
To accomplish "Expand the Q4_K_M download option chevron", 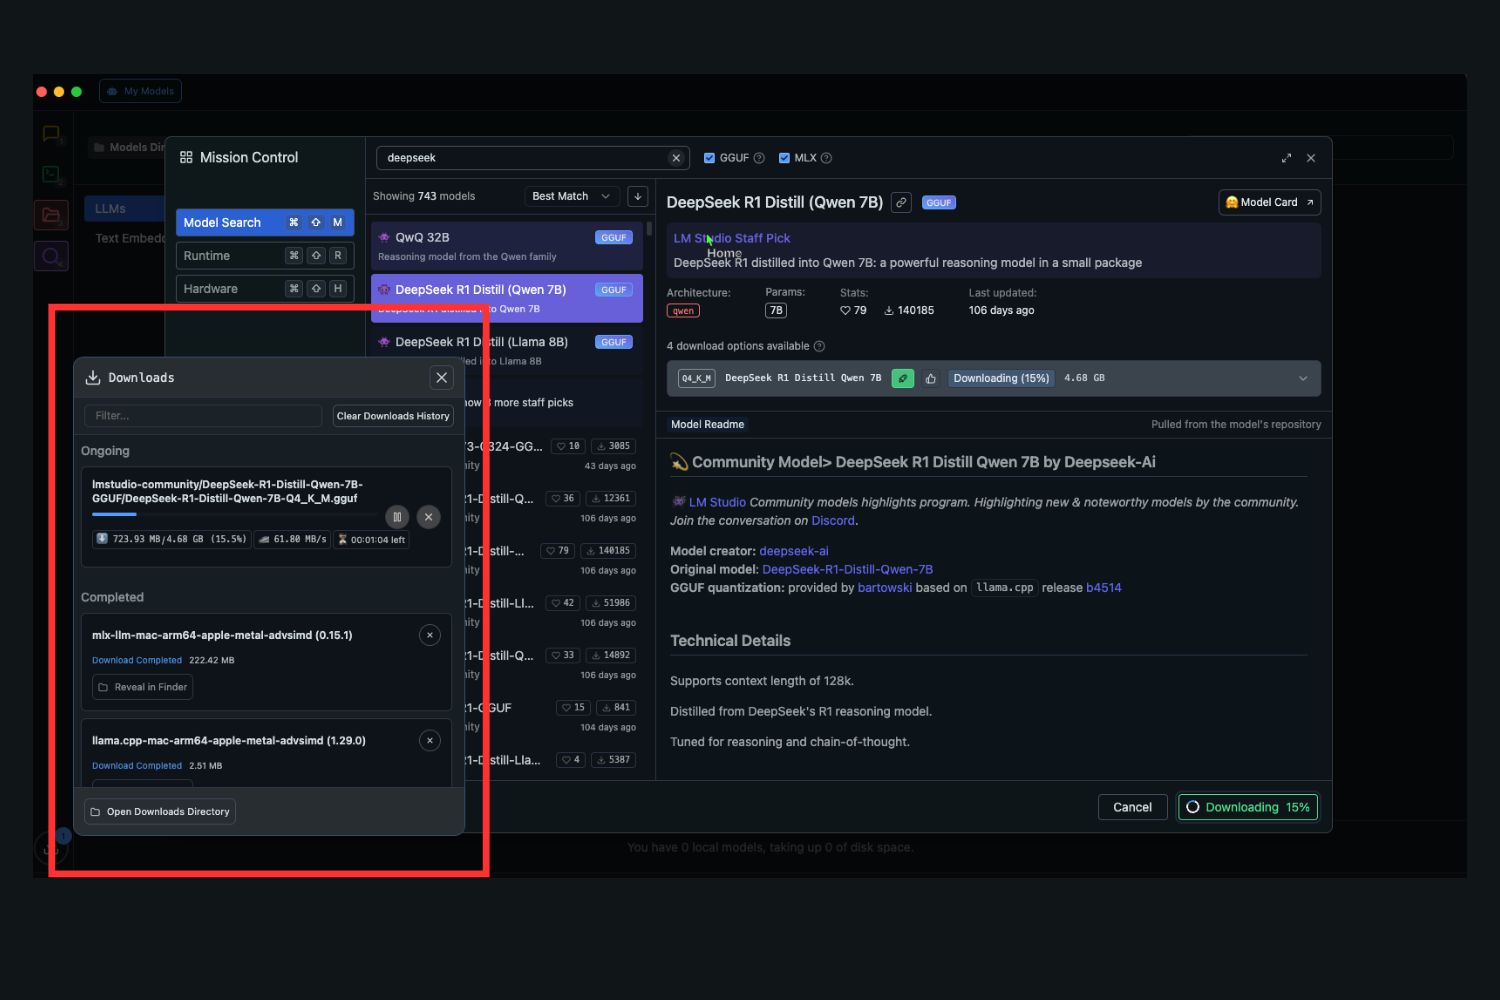I will [x=1303, y=378].
